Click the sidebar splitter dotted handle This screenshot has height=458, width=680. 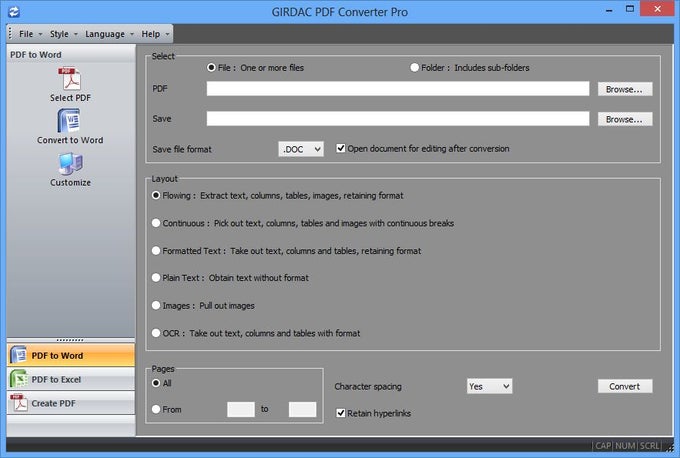70,340
